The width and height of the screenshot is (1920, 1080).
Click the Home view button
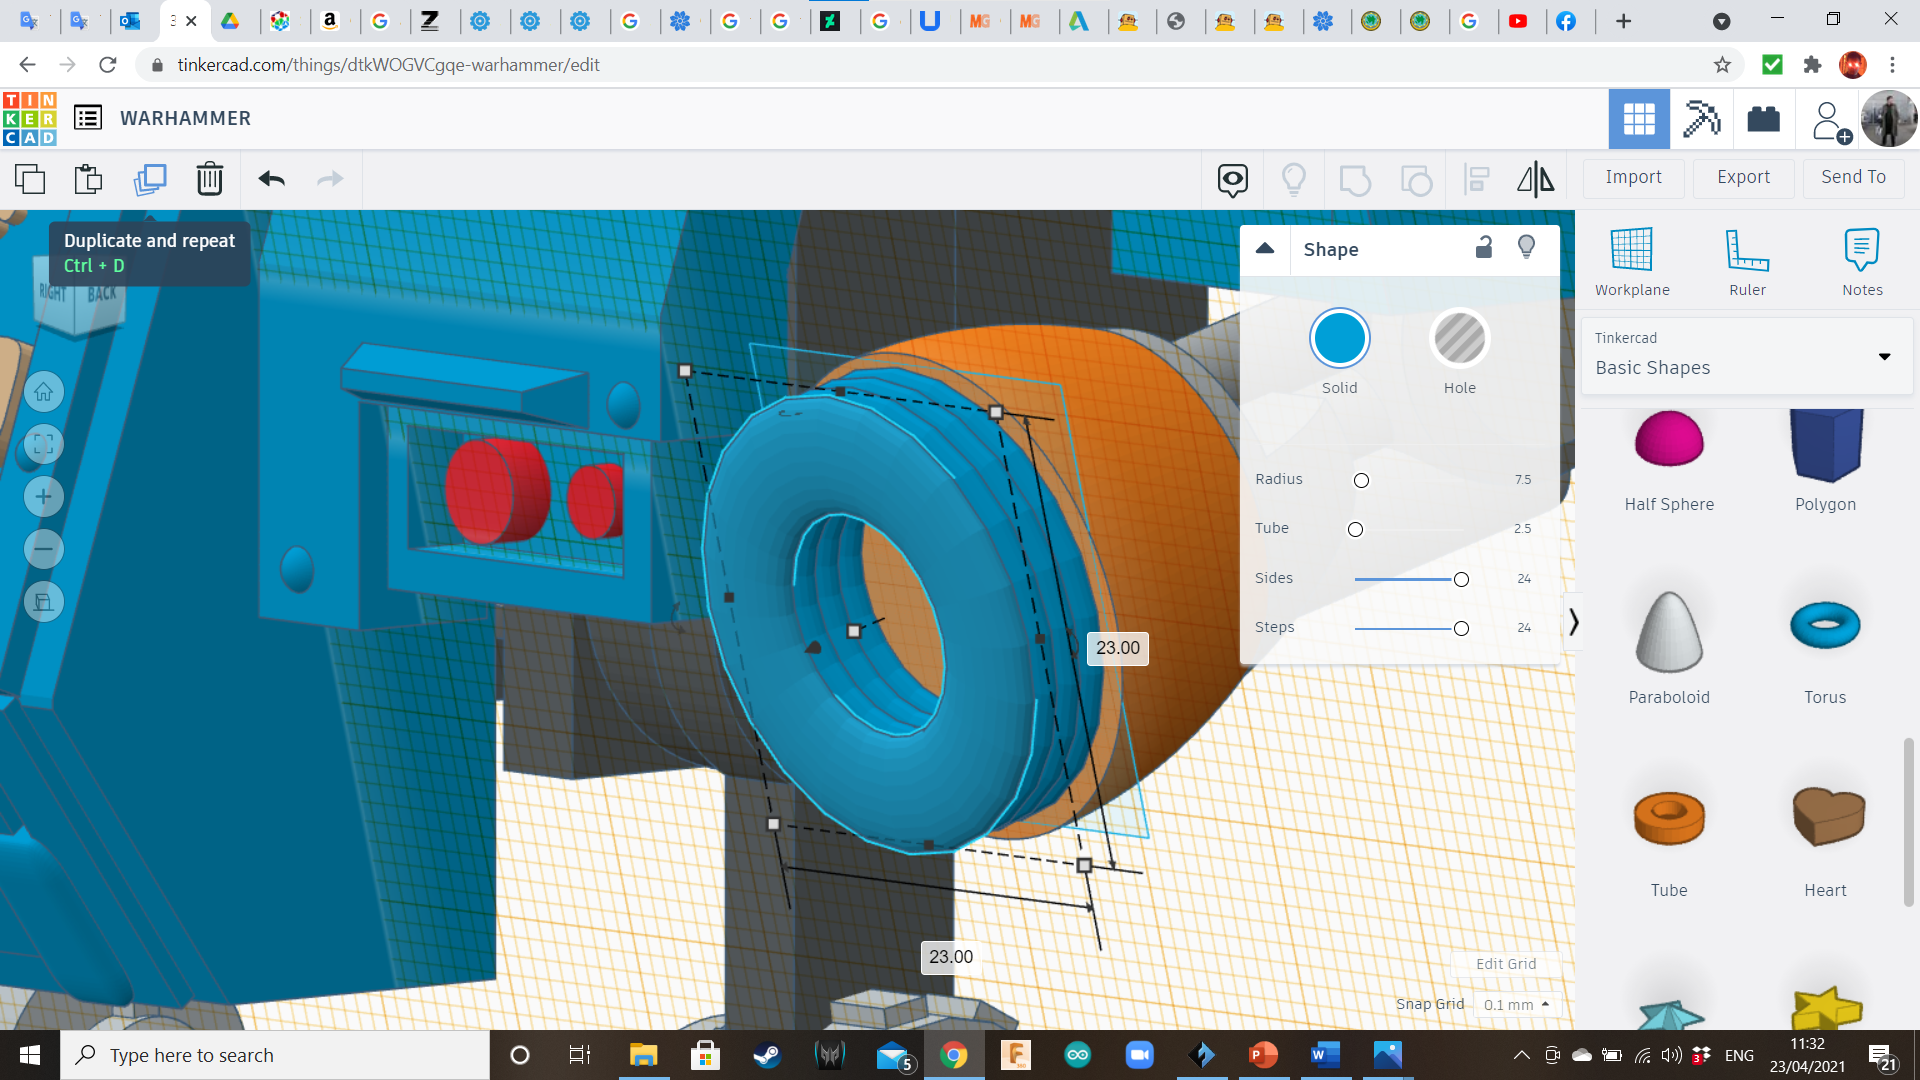43,392
